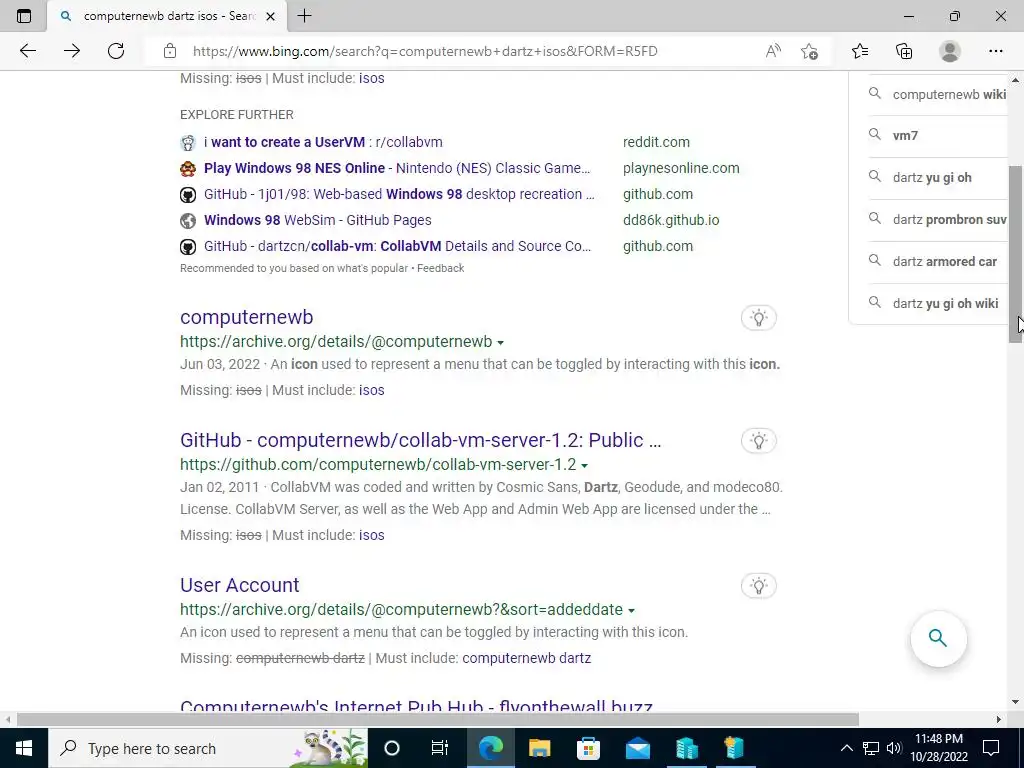Open 'i want to create a UserVM' reddit link
The height and width of the screenshot is (768, 1024).
(x=323, y=142)
